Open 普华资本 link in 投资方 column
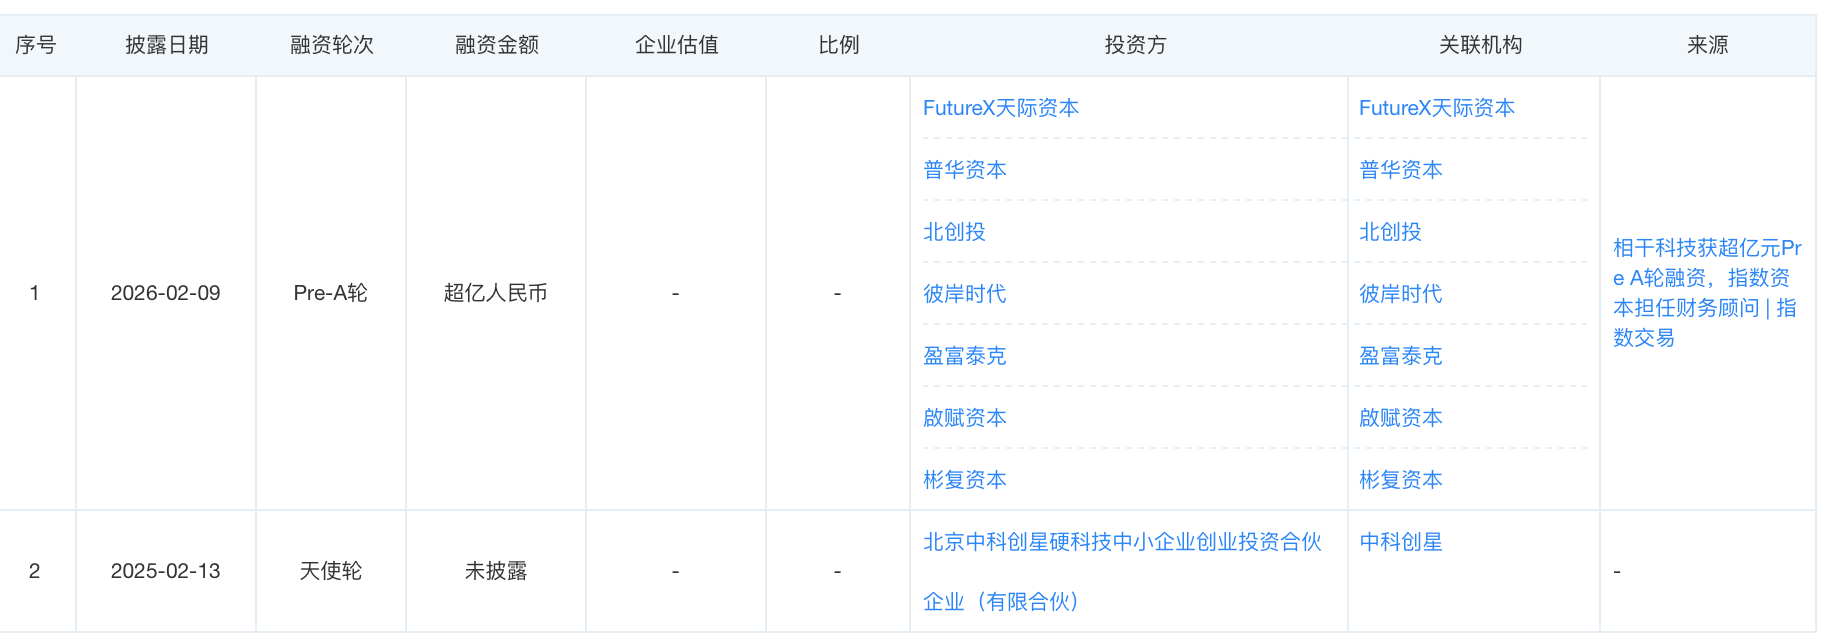1828x634 pixels. 964,170
